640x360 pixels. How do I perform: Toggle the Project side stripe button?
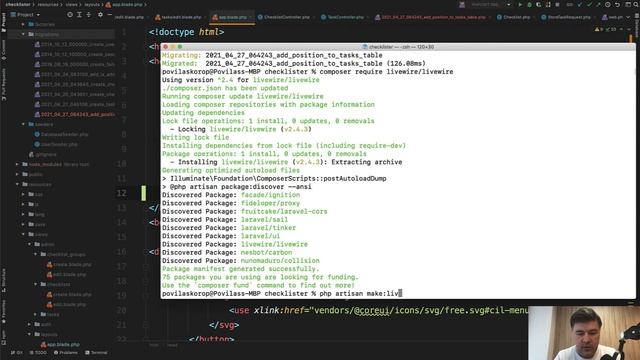pos(4,23)
